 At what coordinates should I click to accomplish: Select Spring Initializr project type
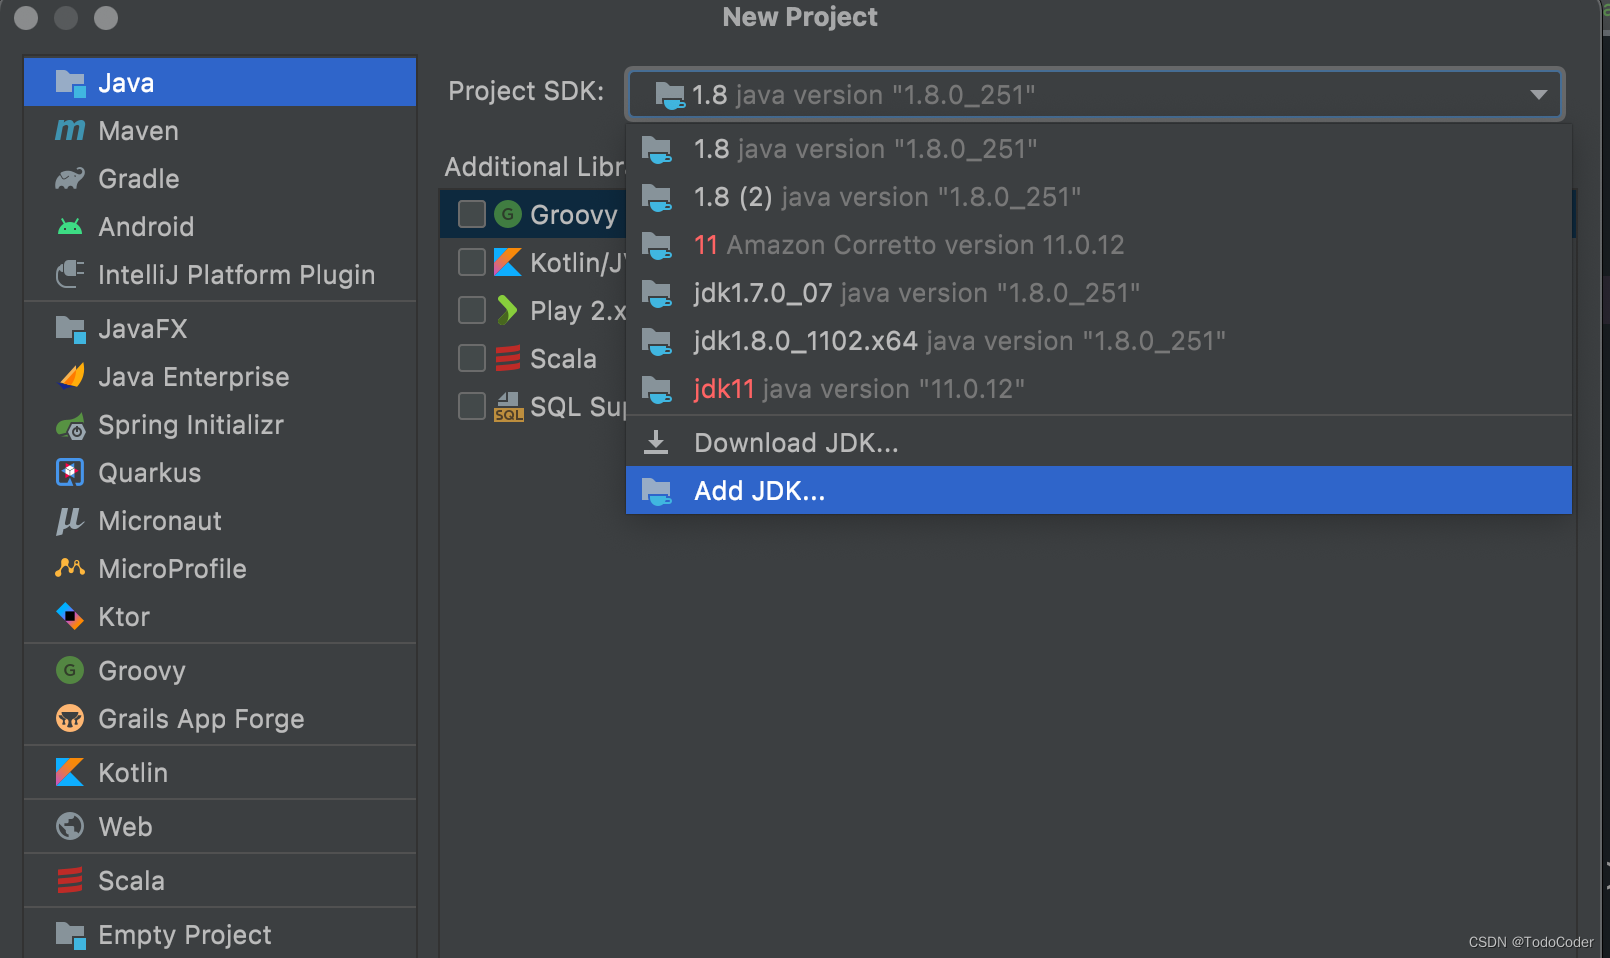click(x=220, y=425)
